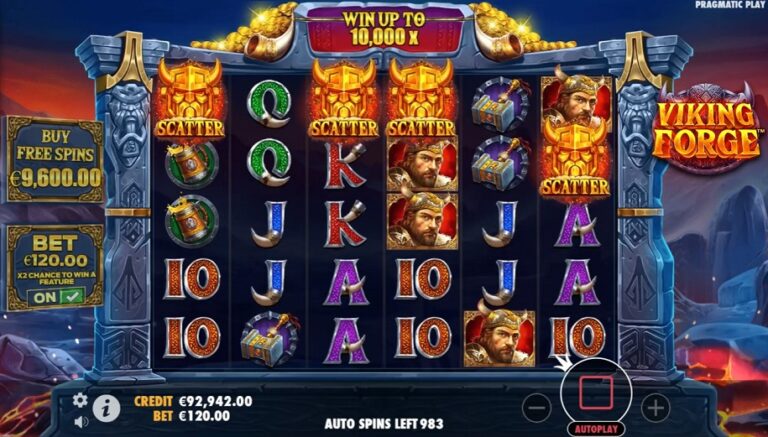
Task: Click the viking symbol on the bottom row
Action: 499,339
